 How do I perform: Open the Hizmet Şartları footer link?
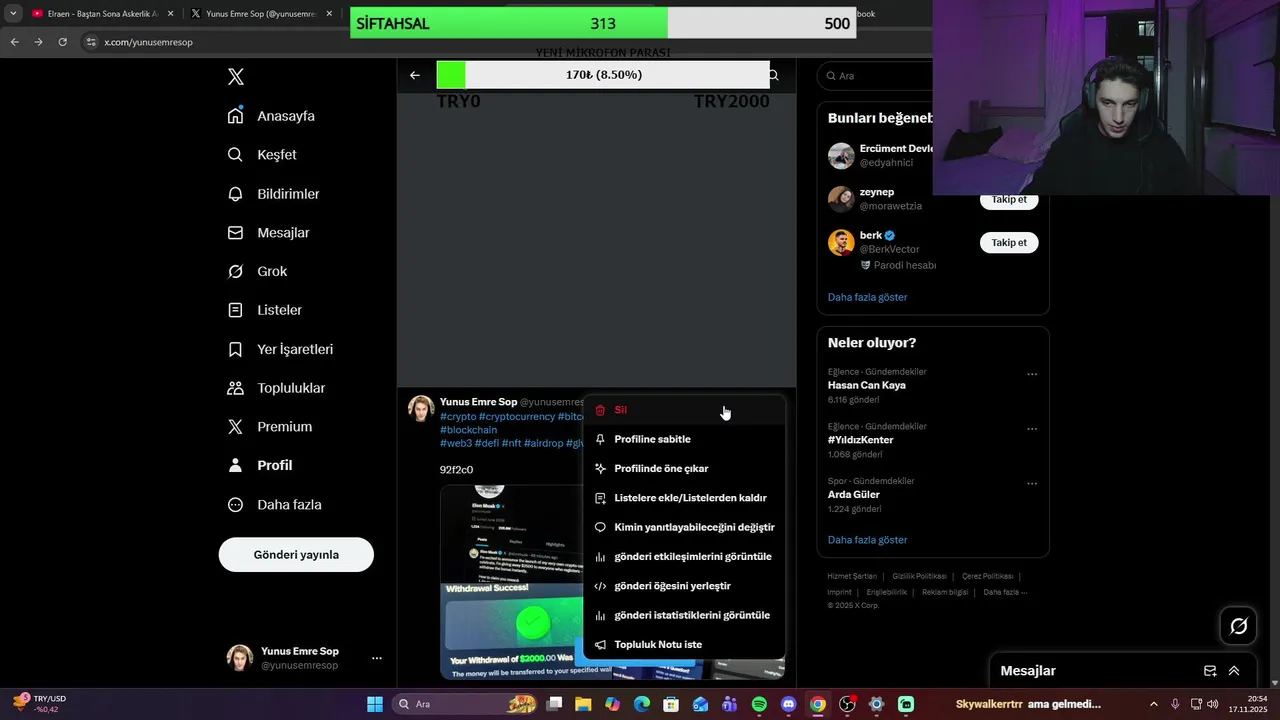pos(852,576)
